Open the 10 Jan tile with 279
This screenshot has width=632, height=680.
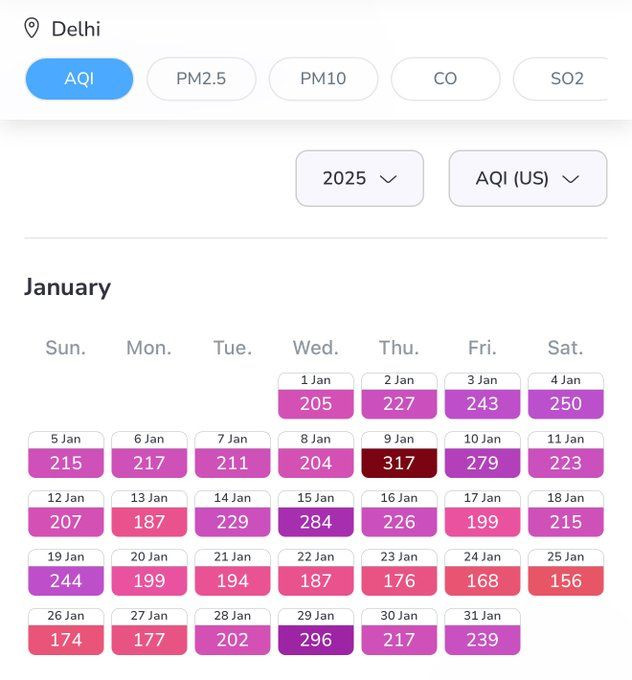point(482,454)
